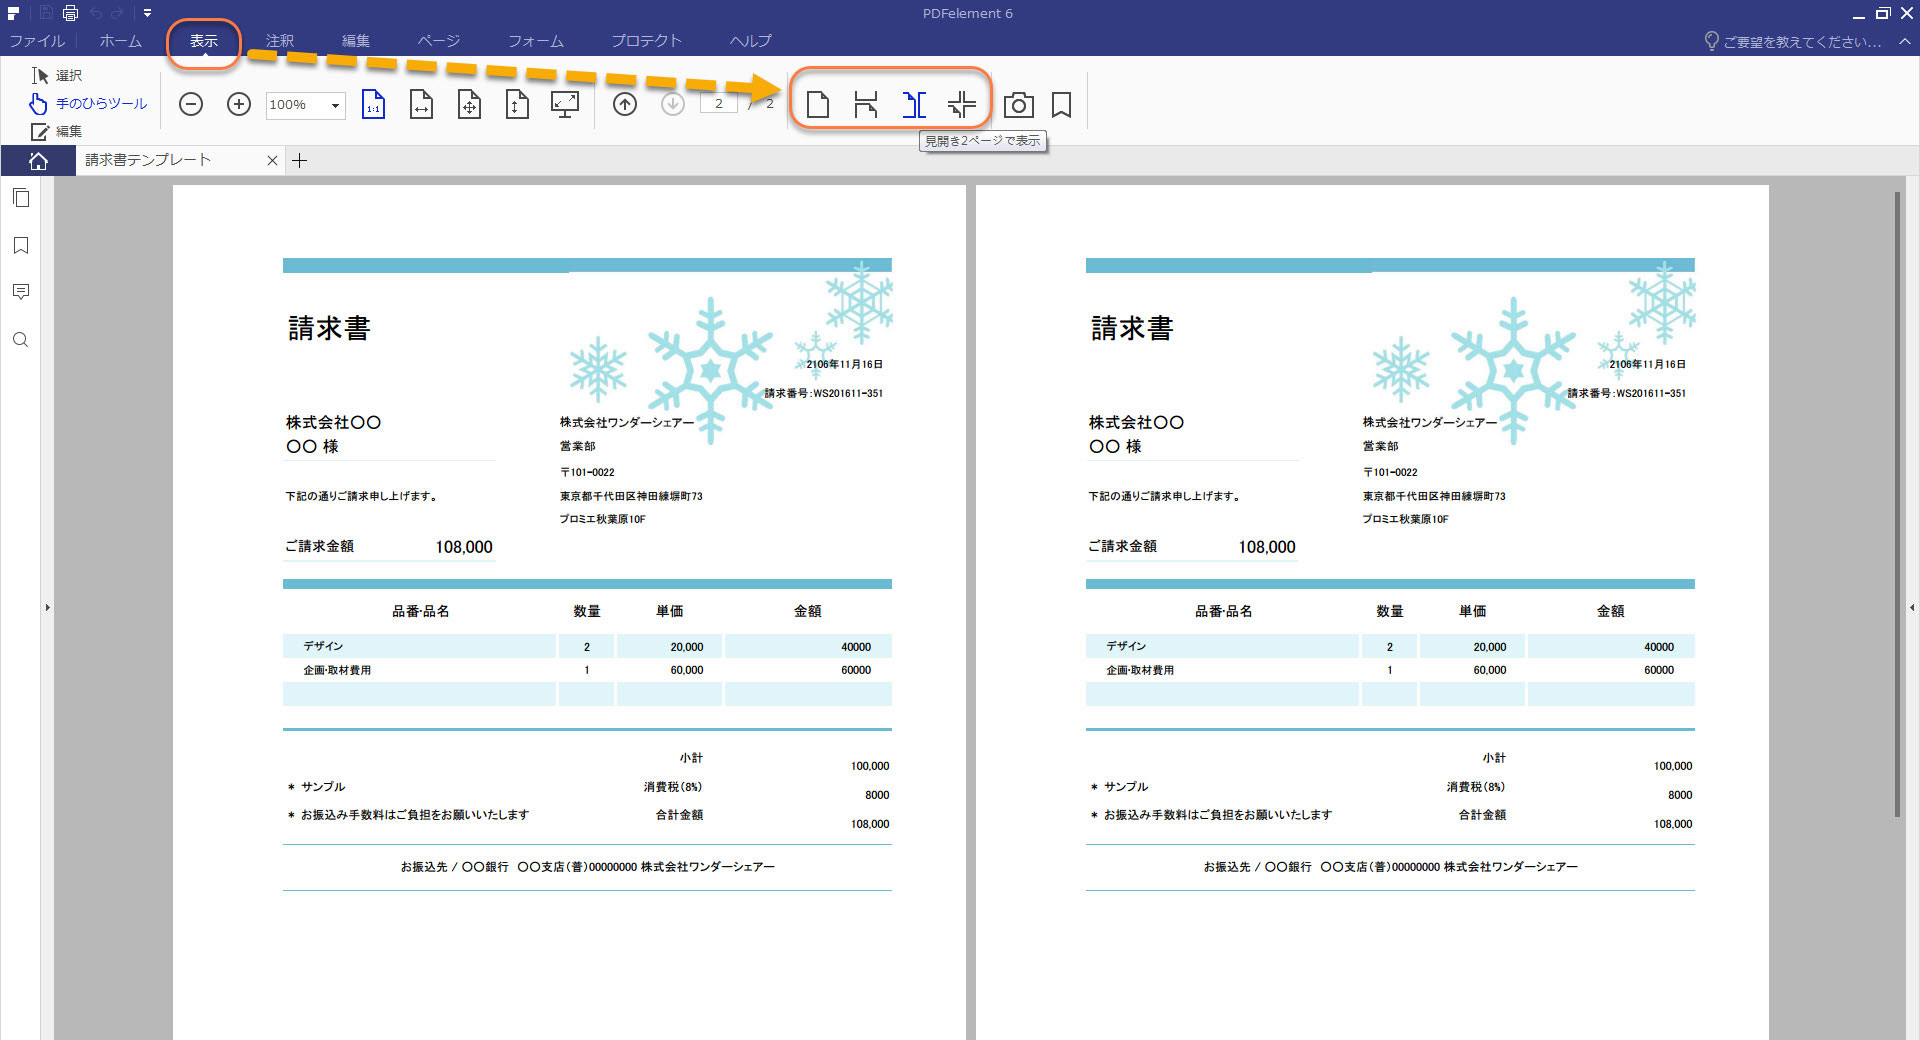Add a new tab with plus
The height and width of the screenshot is (1040, 1920).
299,161
